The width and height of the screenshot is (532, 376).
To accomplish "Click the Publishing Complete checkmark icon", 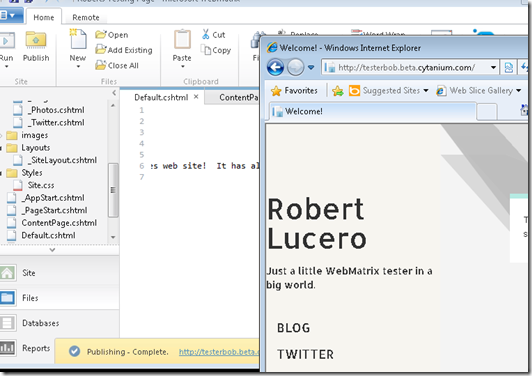I will pos(74,351).
